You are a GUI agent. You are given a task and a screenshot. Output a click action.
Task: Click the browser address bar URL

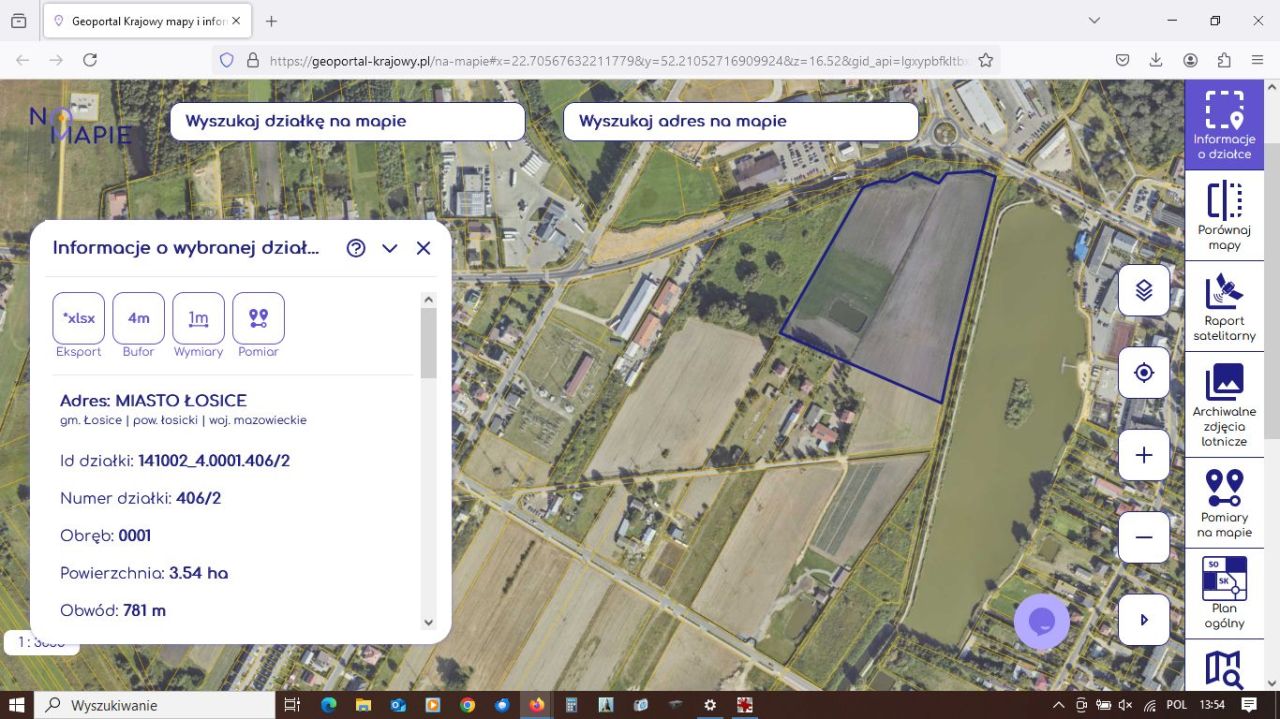[x=618, y=60]
